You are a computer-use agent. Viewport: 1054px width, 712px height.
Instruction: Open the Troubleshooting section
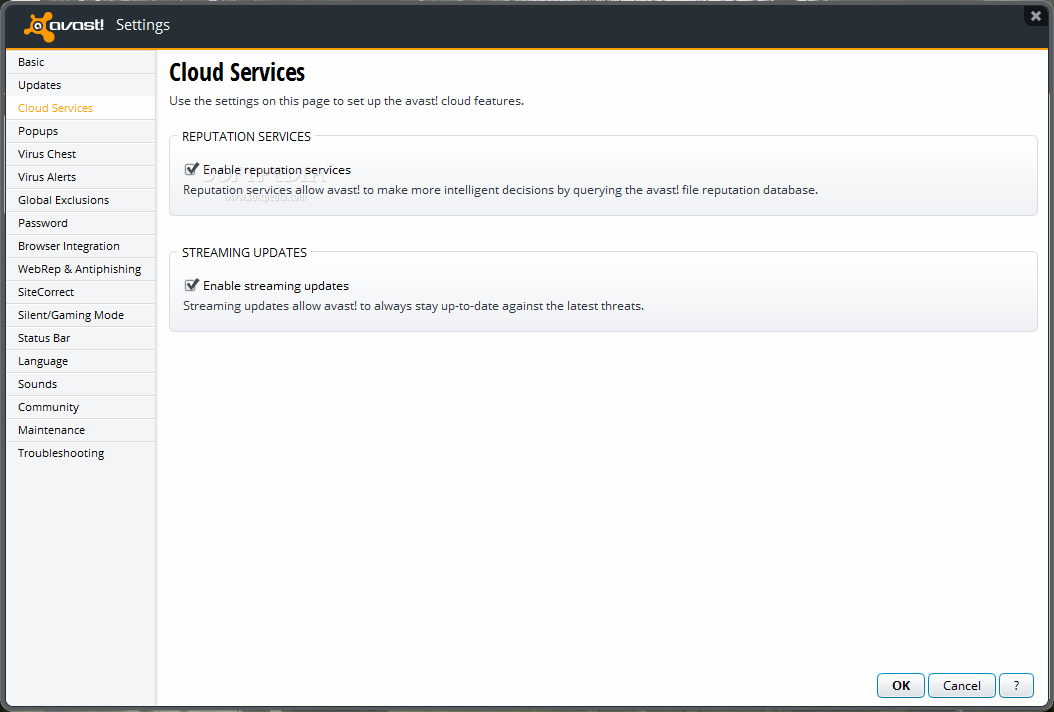pos(81,453)
